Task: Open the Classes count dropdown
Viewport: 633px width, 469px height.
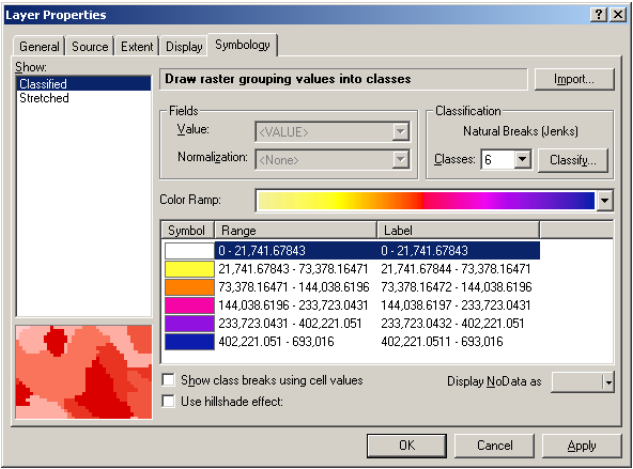Action: click(x=521, y=160)
